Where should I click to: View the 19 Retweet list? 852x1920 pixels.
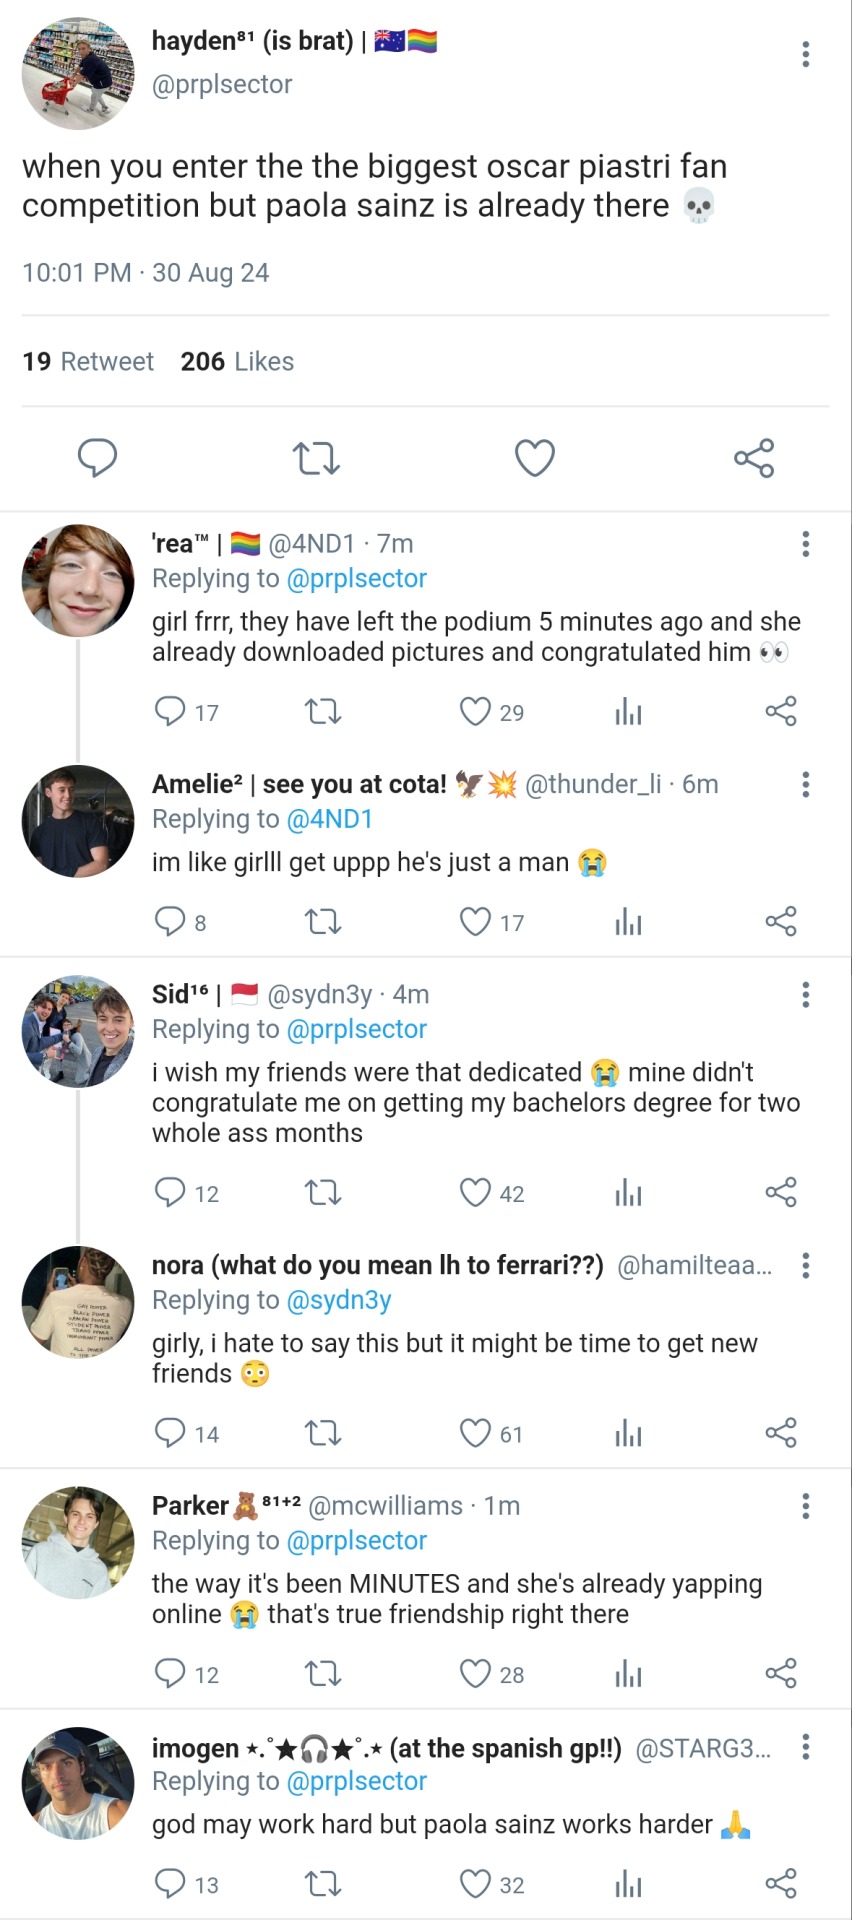[x=88, y=362]
